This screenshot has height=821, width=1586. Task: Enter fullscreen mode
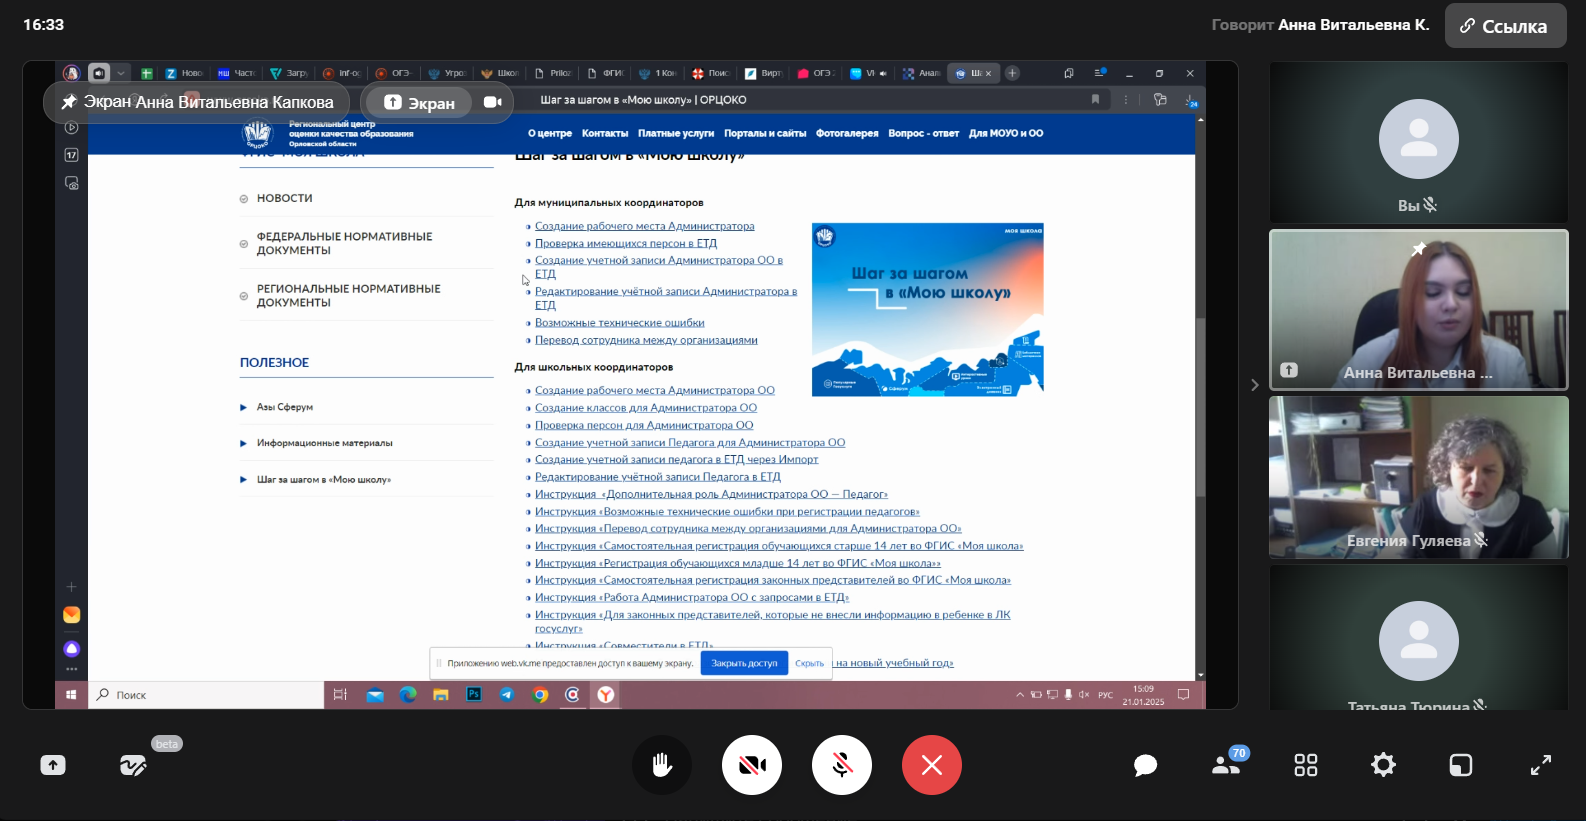click(1541, 765)
